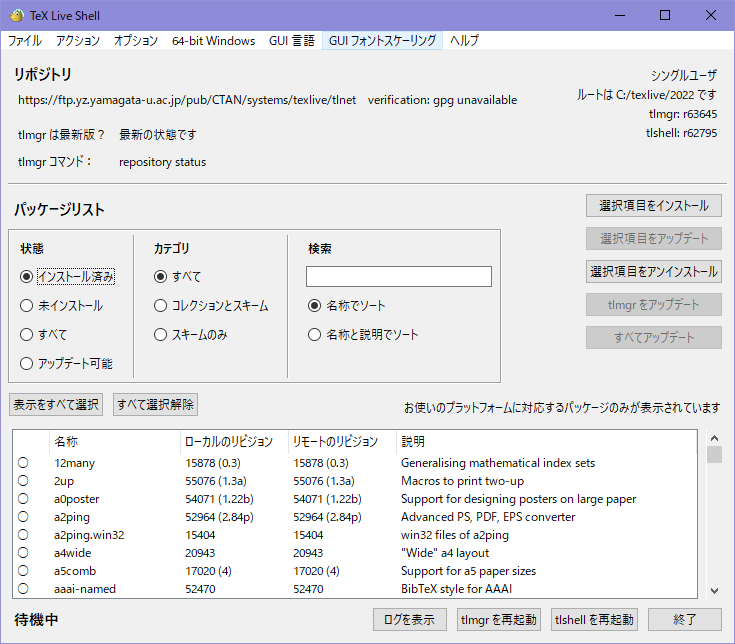
Task: Click the 名称 column header
Action: pos(114,442)
